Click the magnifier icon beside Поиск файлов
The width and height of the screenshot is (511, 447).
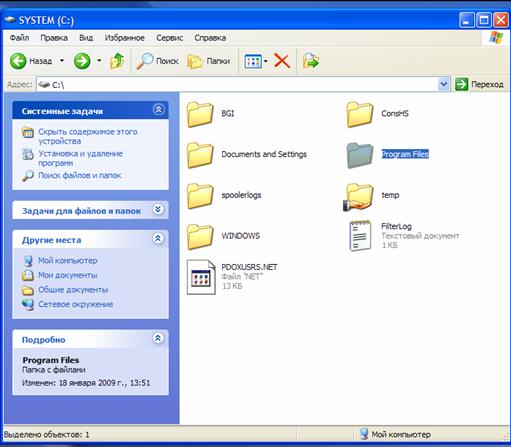coord(28,175)
